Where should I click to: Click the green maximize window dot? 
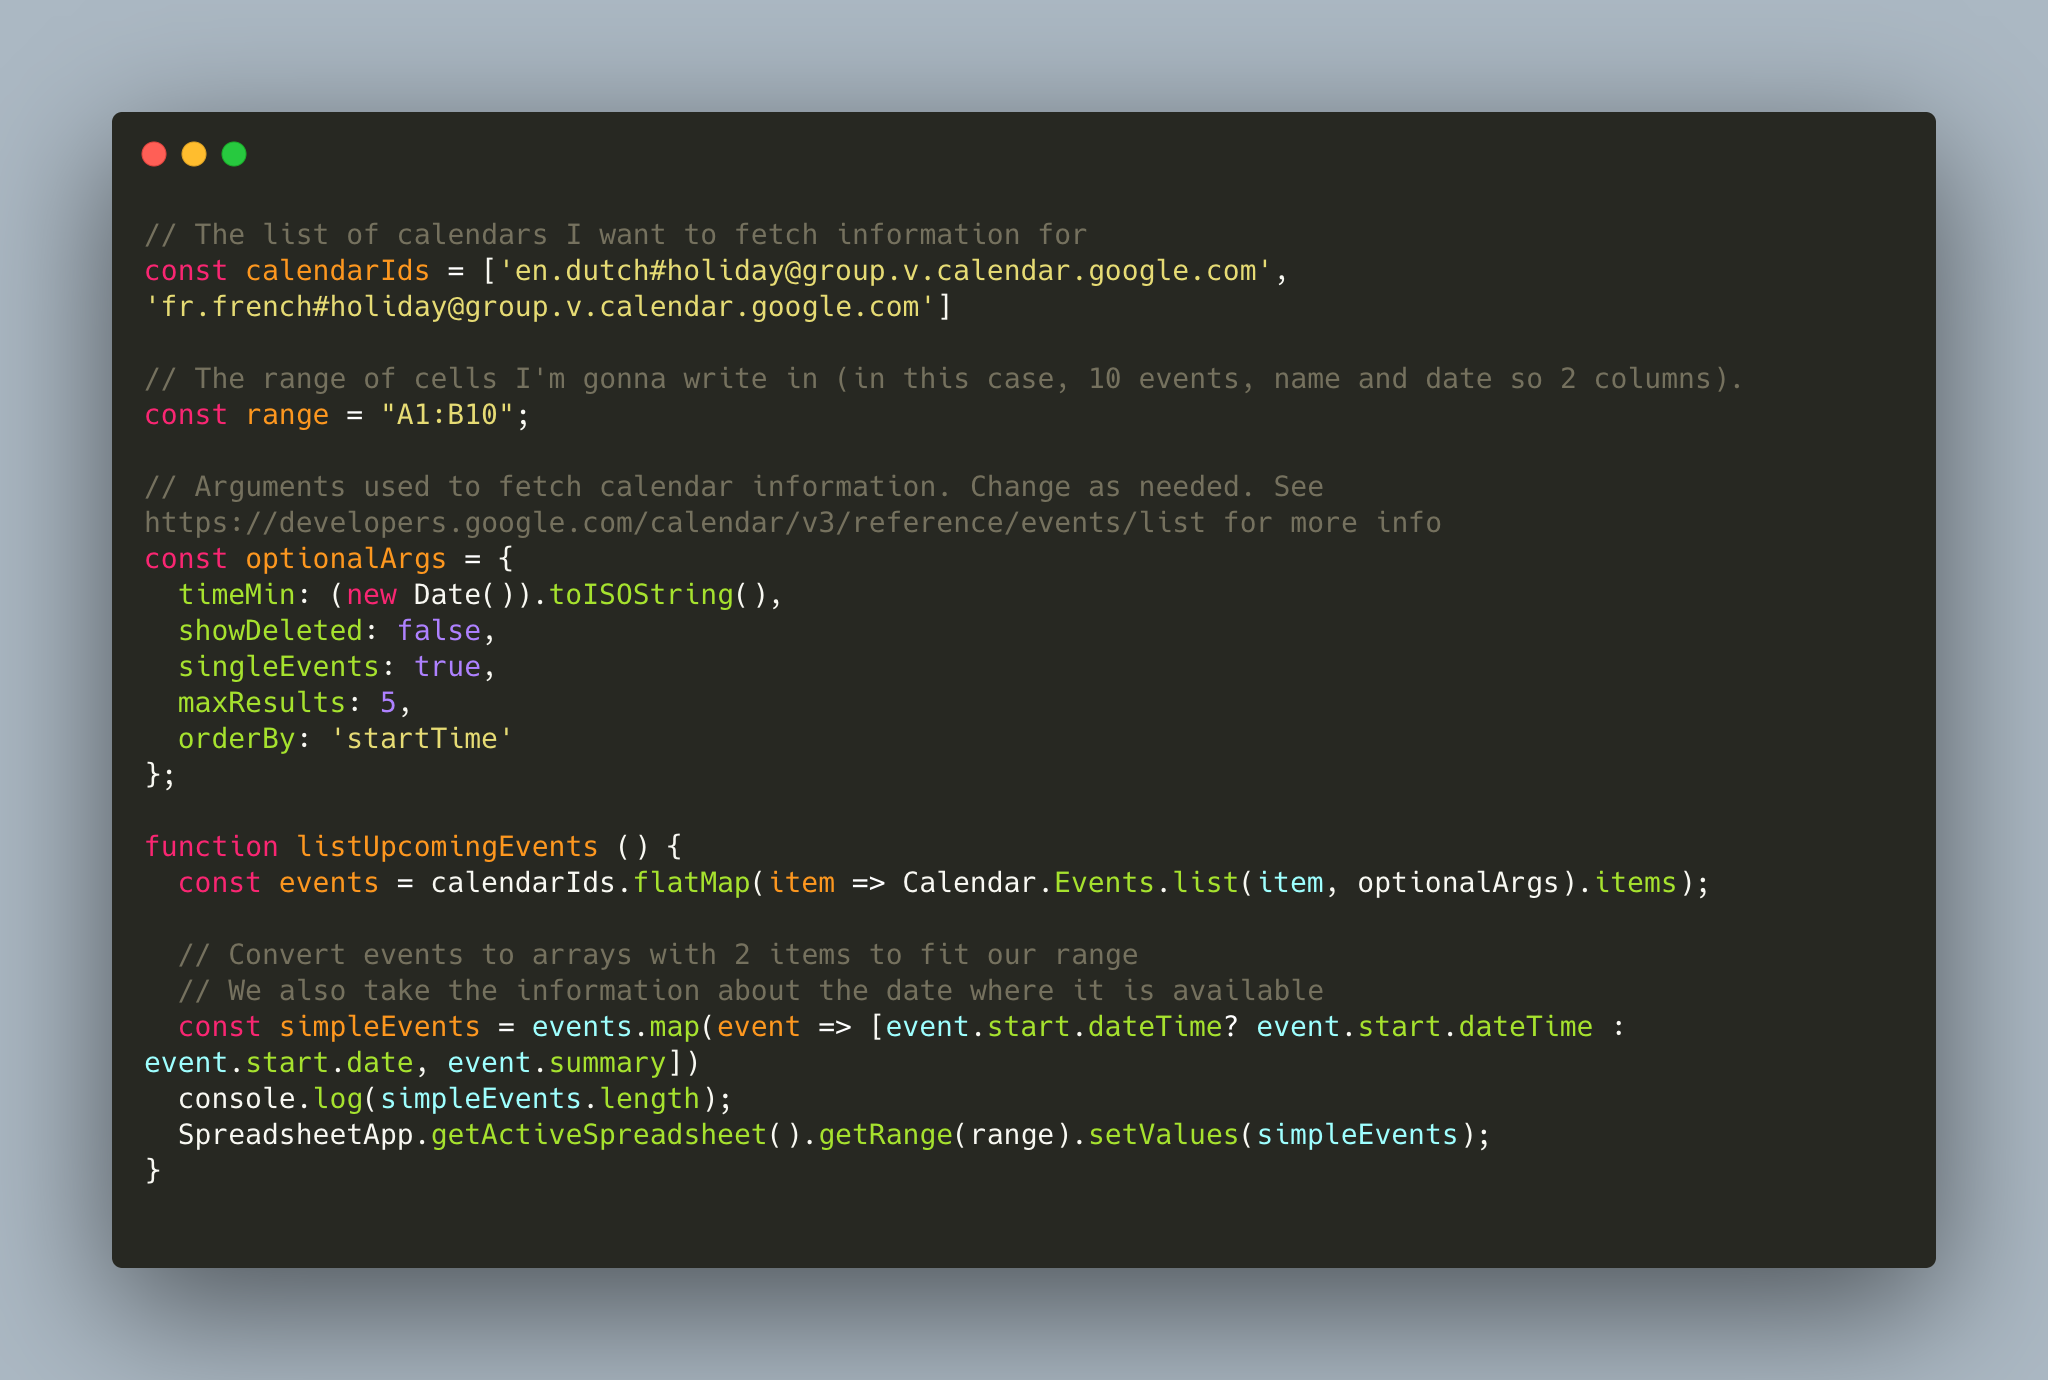[234, 154]
